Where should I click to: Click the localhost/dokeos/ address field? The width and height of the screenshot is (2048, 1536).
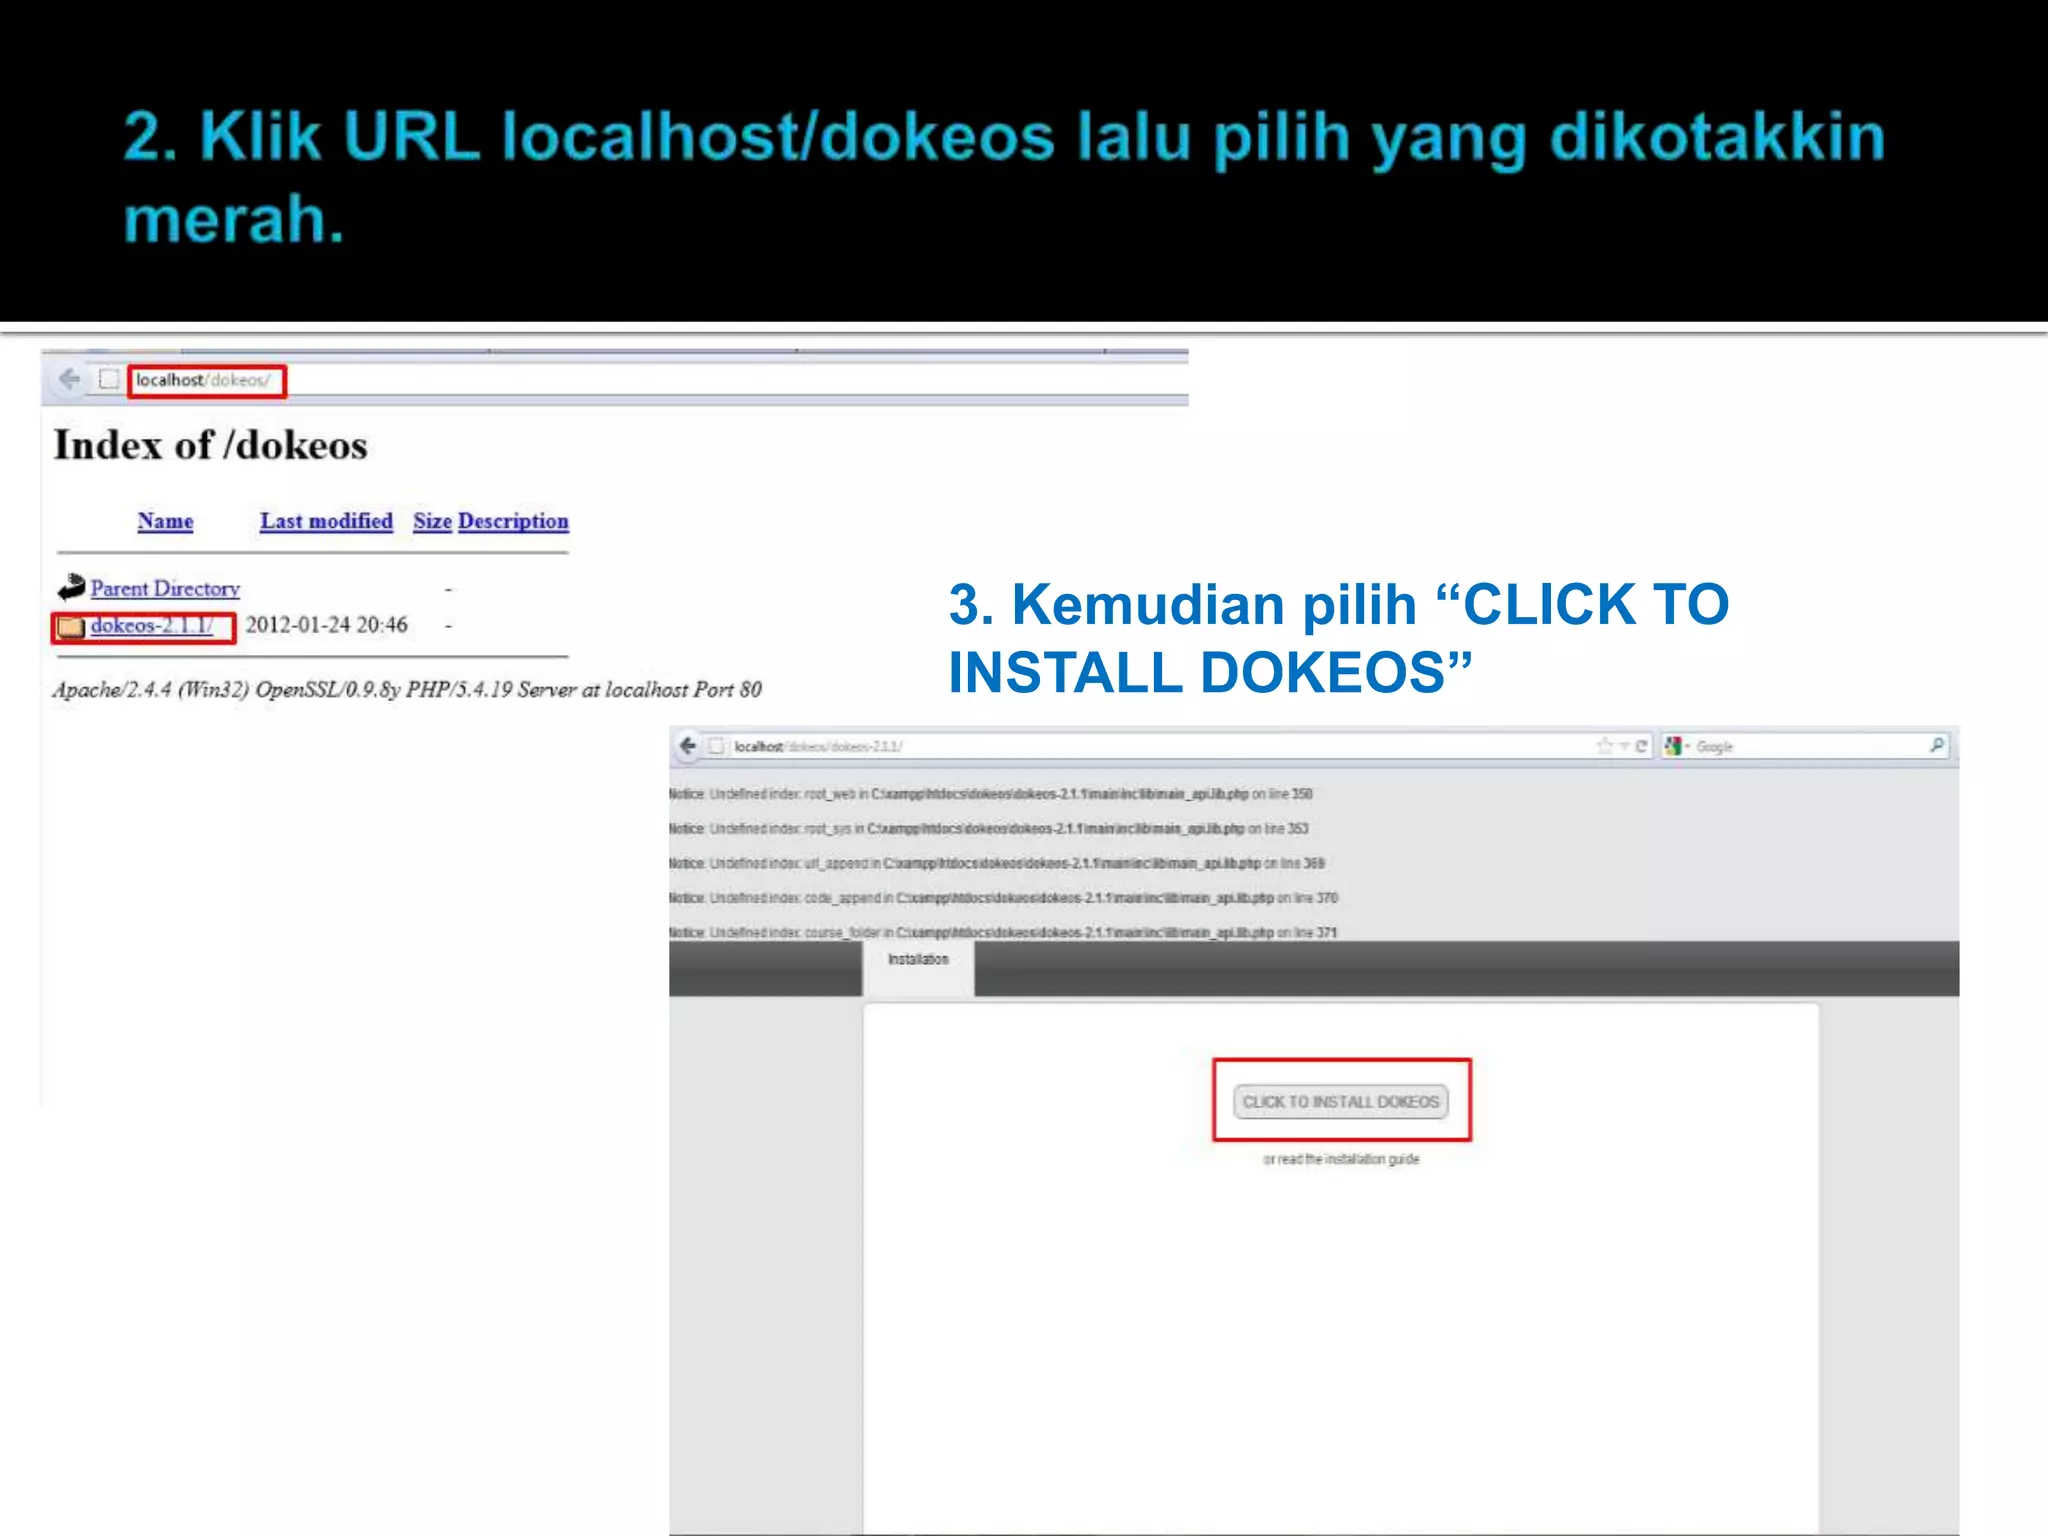206,381
